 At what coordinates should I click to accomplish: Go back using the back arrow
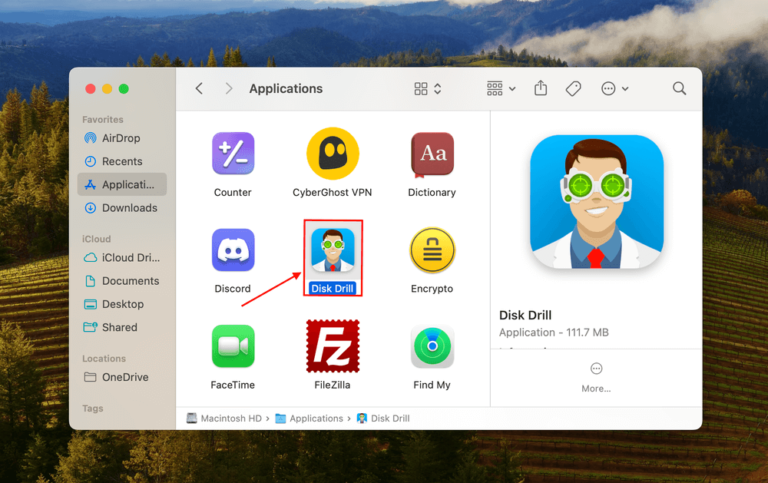[x=199, y=89]
